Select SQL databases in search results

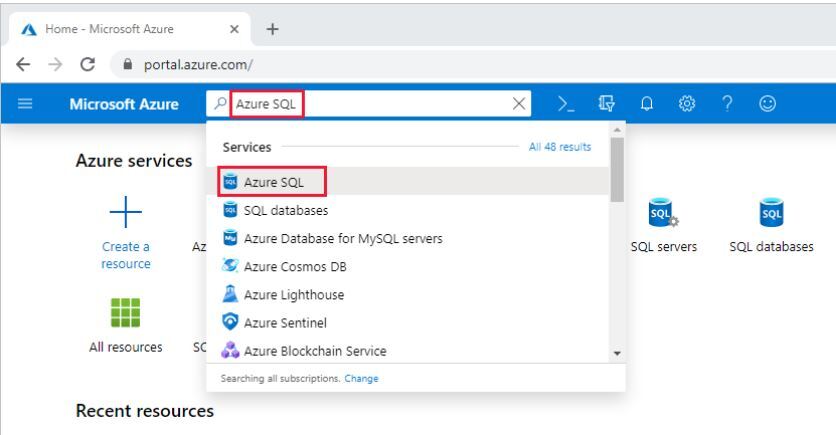click(408, 210)
